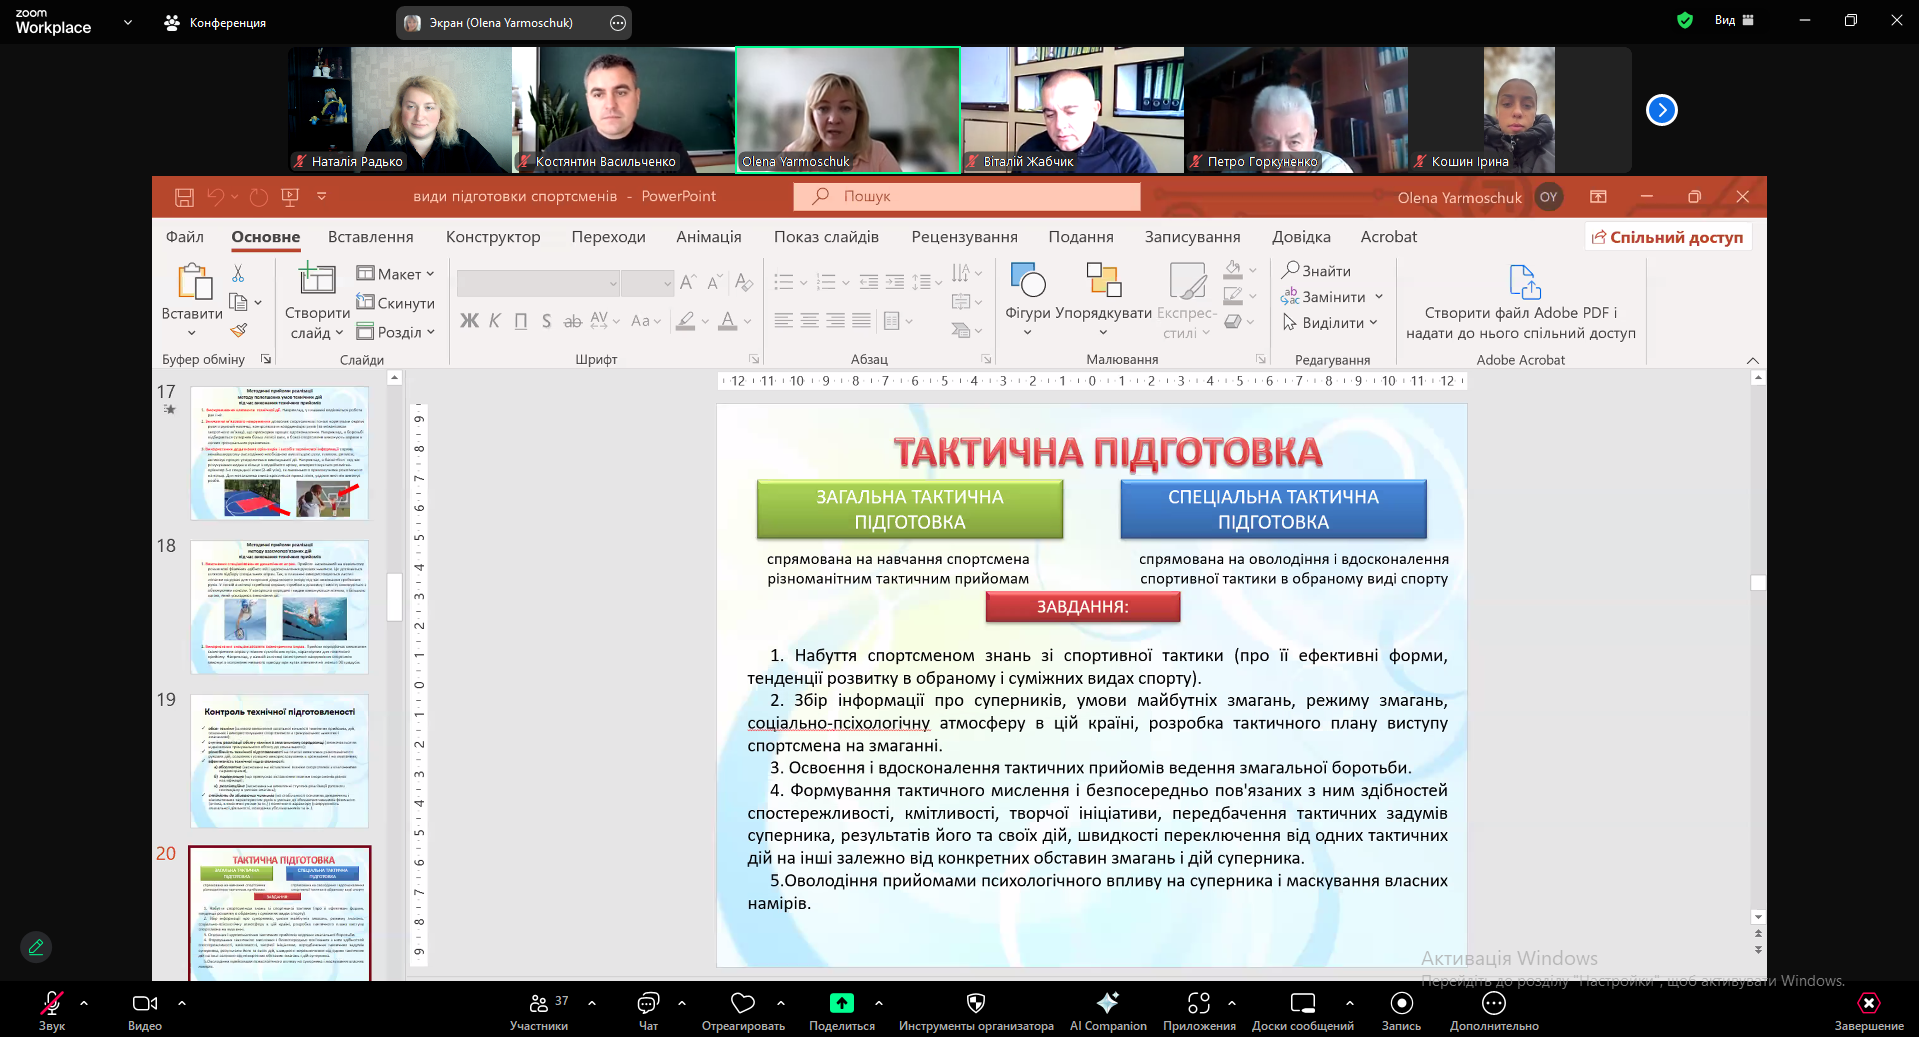
Task: Open the Zoom participants panel
Action: pos(539,1003)
